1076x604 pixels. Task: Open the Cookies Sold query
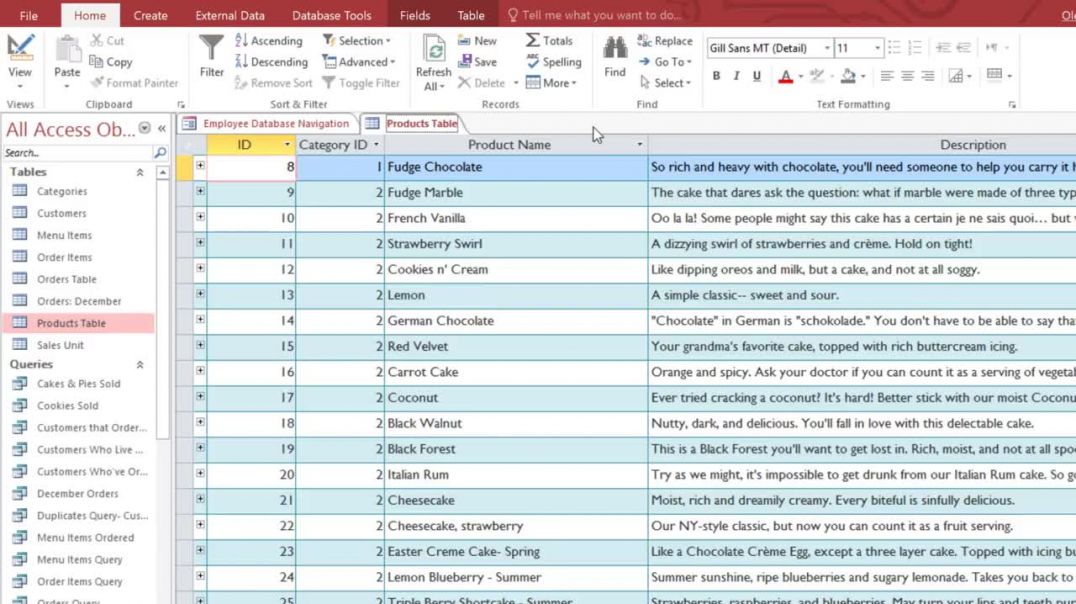67,406
